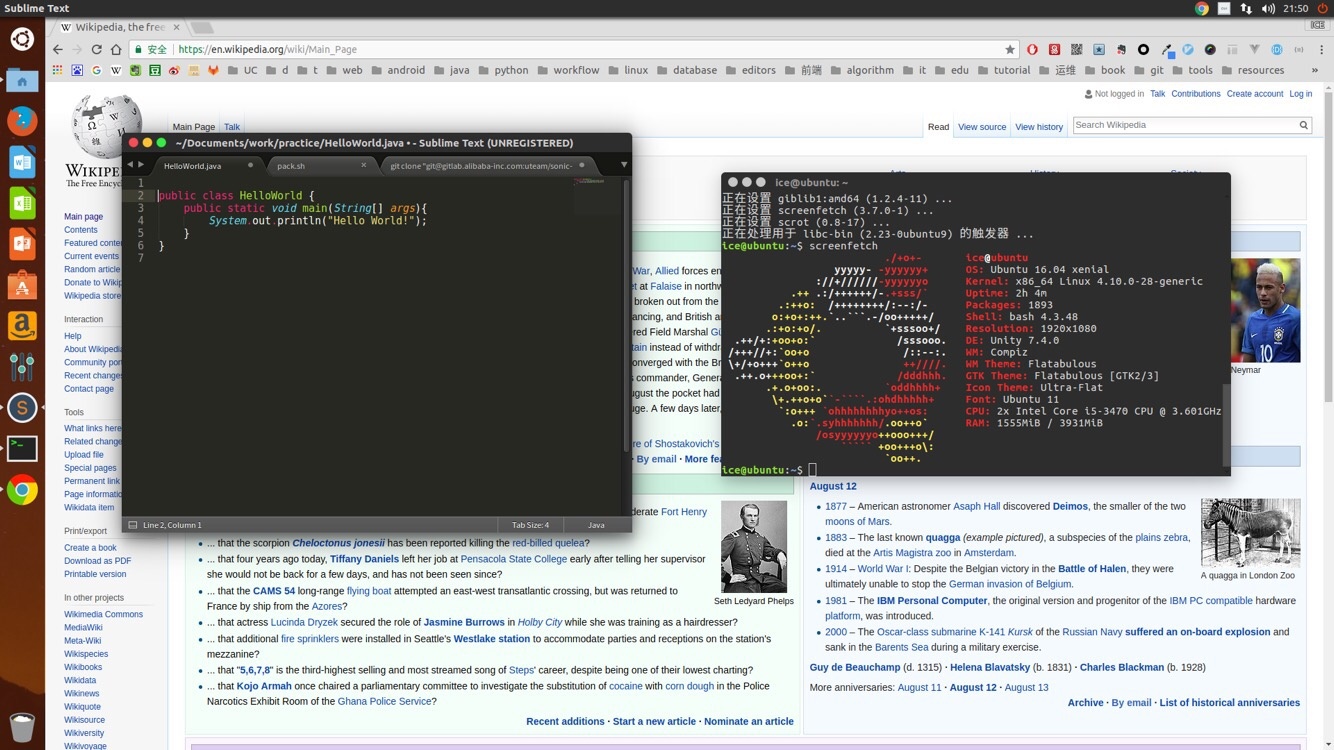Image resolution: width=1334 pixels, height=750 pixels.
Task: Open LibreOffice Impress from the launcher
Action: (22, 244)
